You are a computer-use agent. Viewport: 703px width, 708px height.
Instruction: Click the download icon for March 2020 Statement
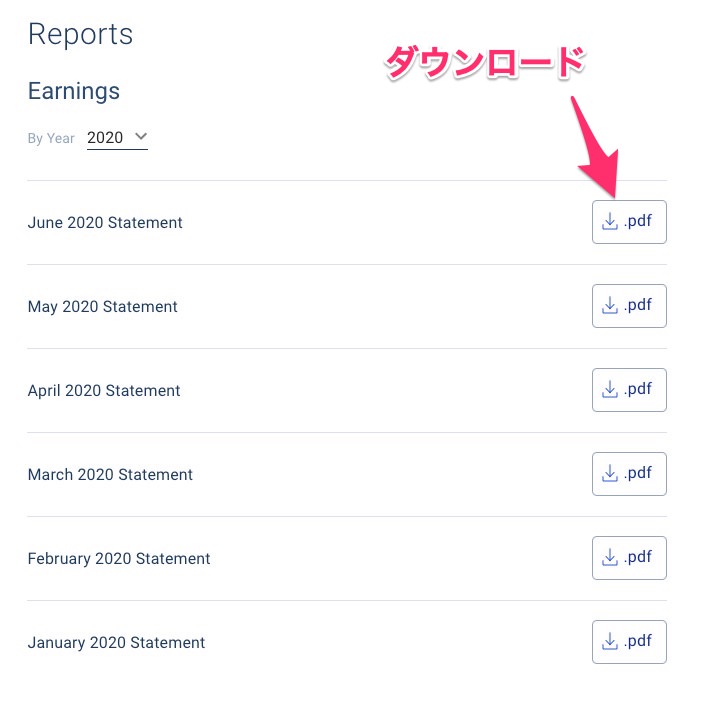click(x=610, y=474)
